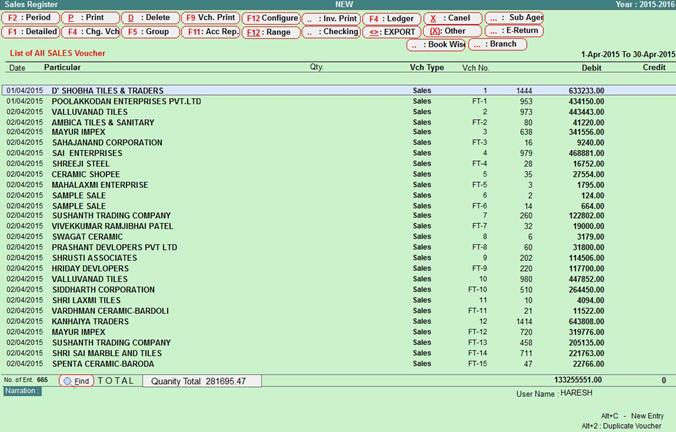Click total debit 133255551.00
Image resolution: width=676 pixels, height=432 pixels.
tap(578, 380)
